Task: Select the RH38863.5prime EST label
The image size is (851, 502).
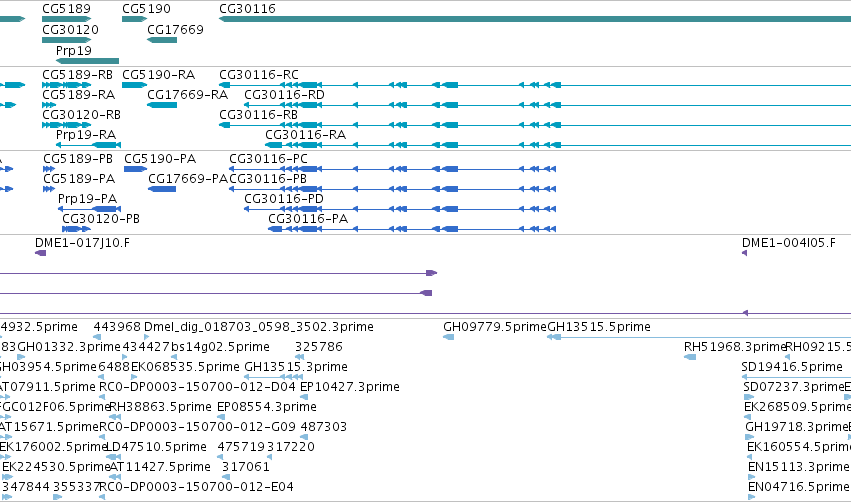Action: (161, 406)
